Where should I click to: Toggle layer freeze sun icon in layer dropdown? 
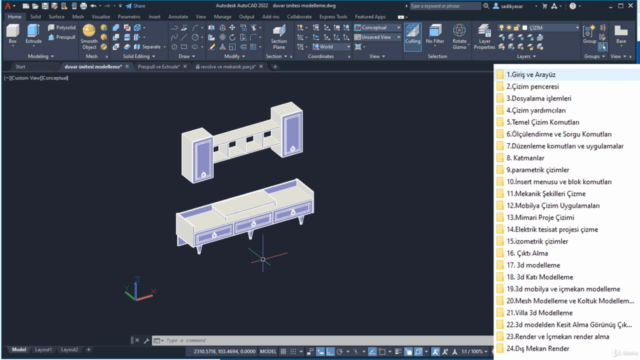509,28
